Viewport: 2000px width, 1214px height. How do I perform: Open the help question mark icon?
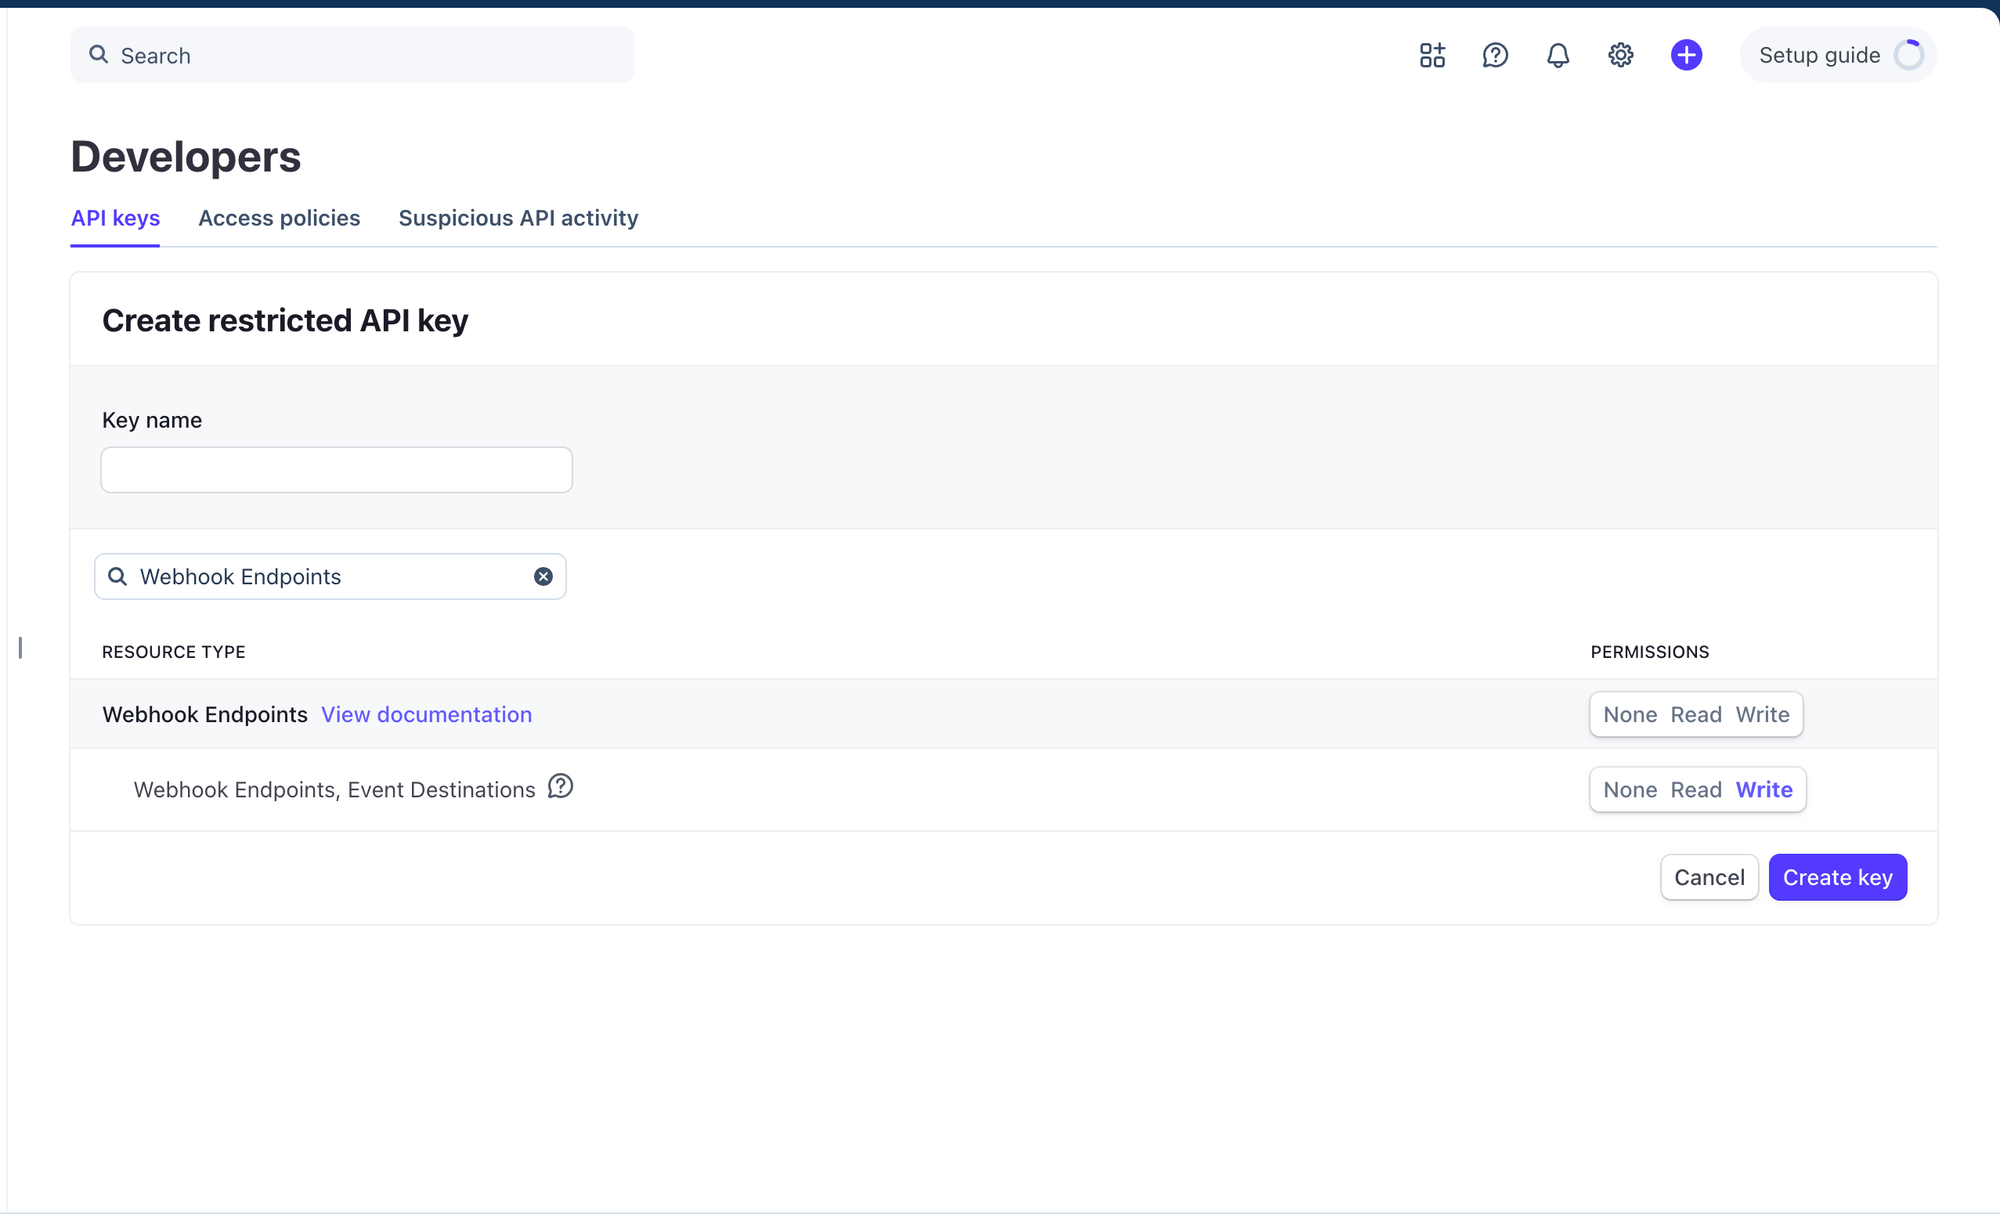click(x=1495, y=55)
